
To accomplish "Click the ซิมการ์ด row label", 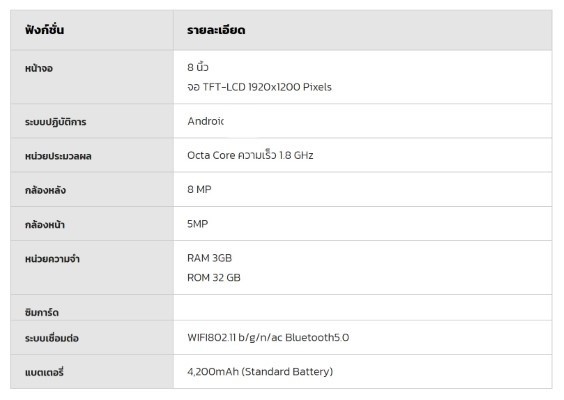I will point(42,312).
